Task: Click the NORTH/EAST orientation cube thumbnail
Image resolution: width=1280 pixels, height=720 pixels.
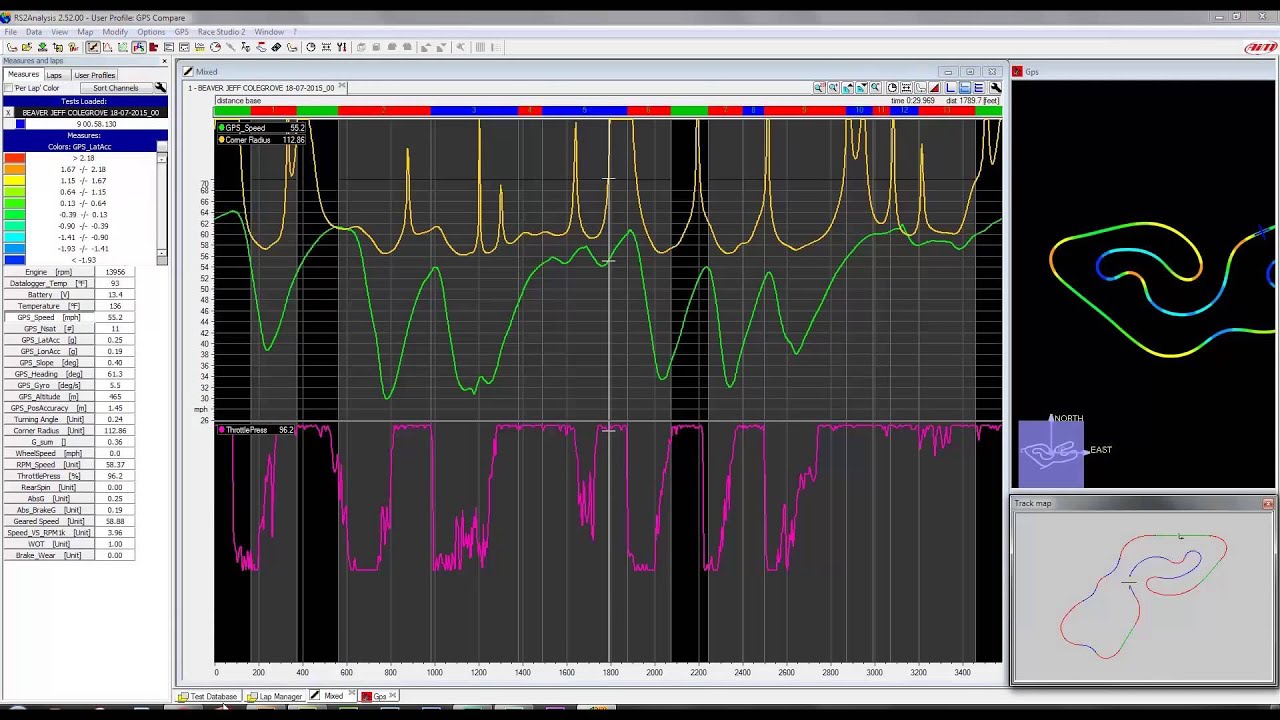Action: coord(1051,454)
